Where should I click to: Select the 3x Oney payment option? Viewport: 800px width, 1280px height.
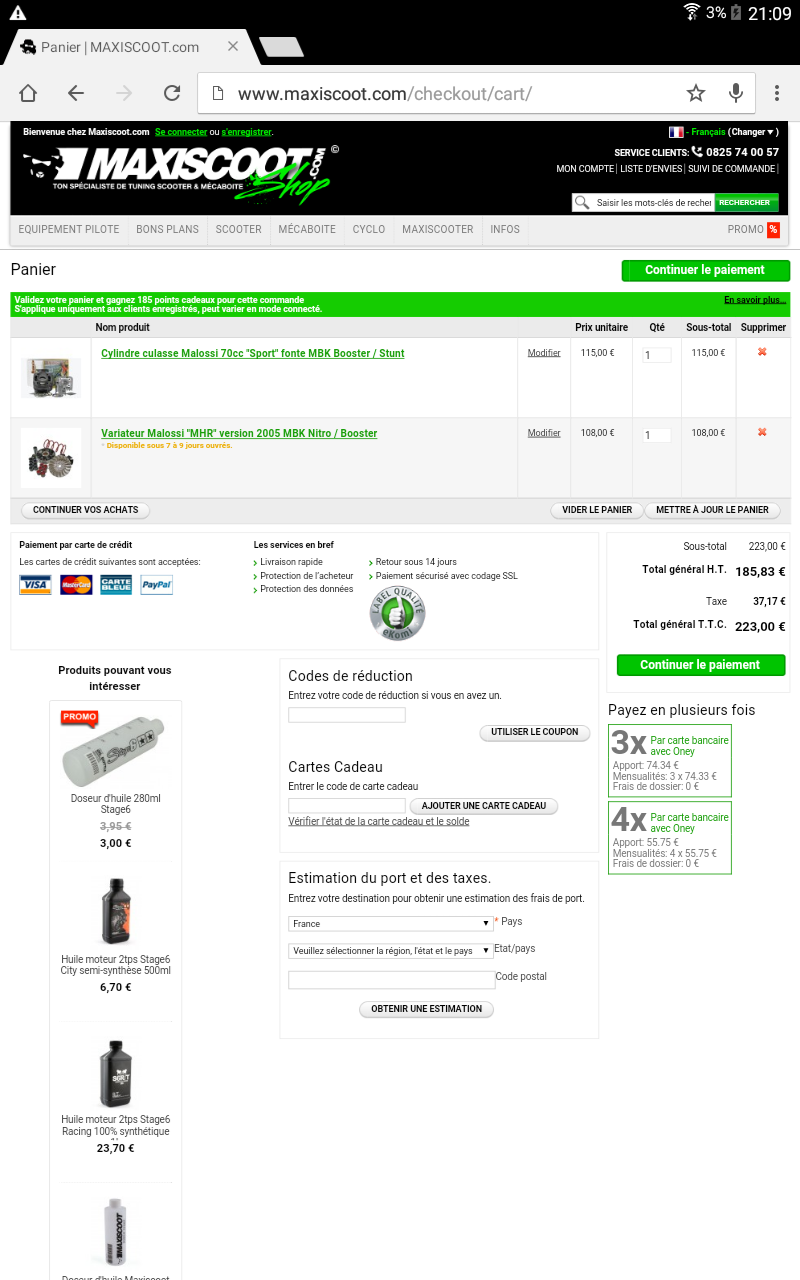click(670, 760)
